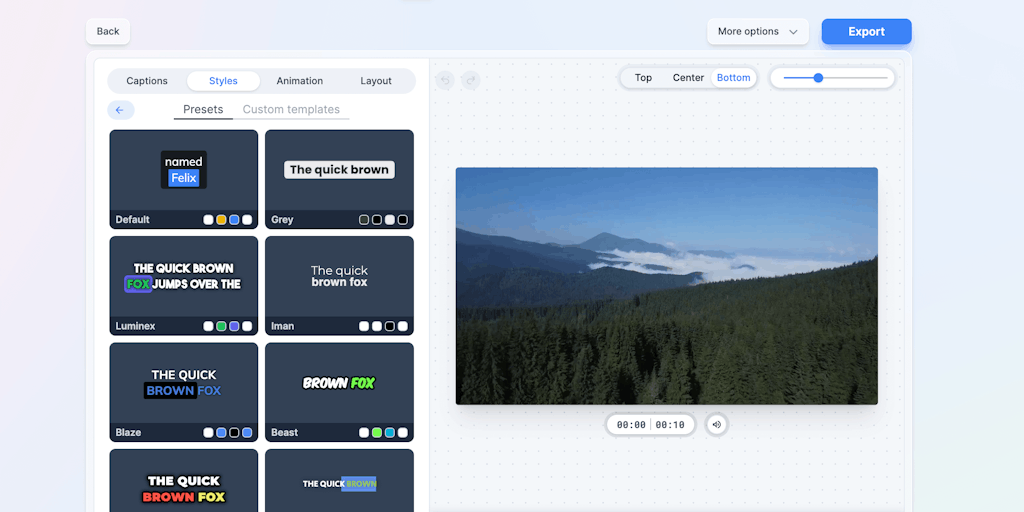Screen dimensions: 1024x512
Task: Choose the Luminex preset thumbnail
Action: click(x=184, y=285)
